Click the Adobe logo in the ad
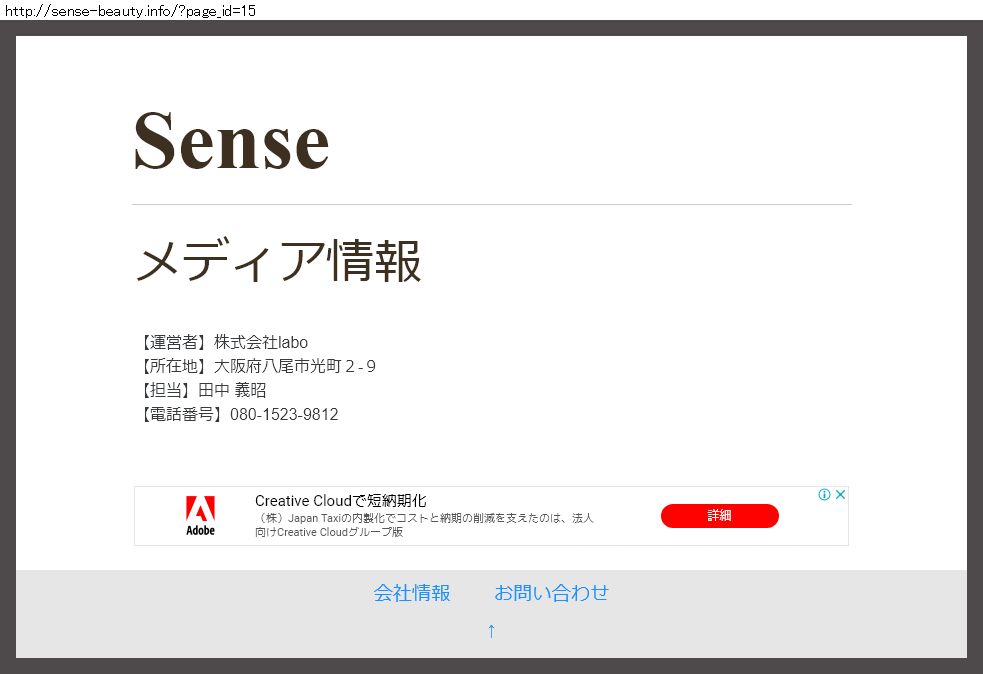This screenshot has width=983, height=674. [x=200, y=515]
